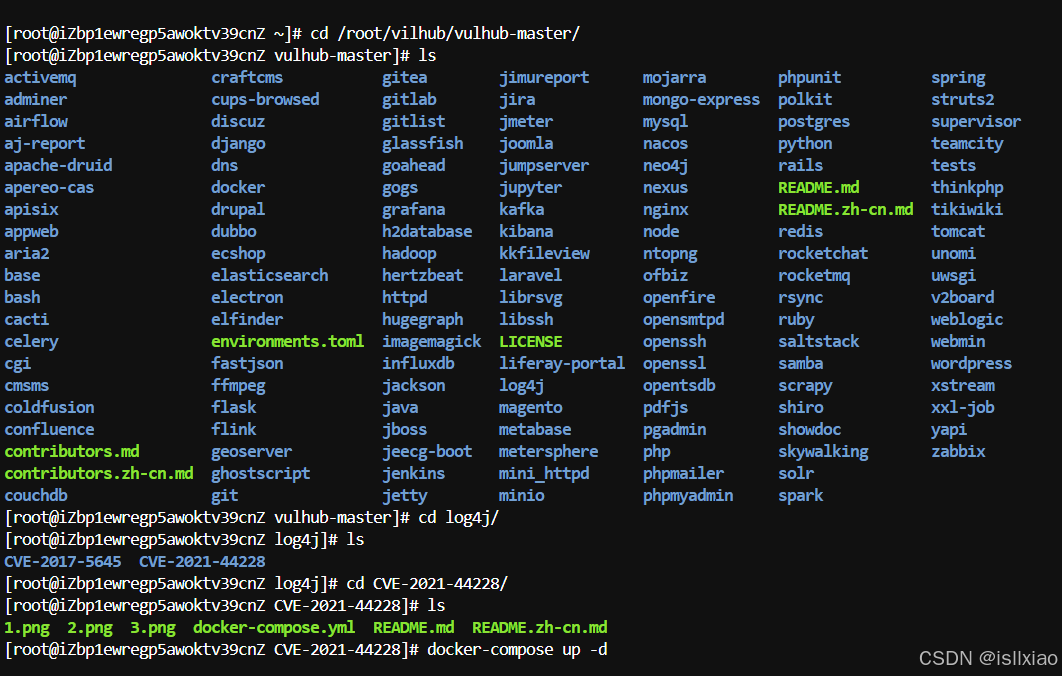The width and height of the screenshot is (1062, 676).
Task: Click the 'kkfileview' entry
Action: point(545,254)
